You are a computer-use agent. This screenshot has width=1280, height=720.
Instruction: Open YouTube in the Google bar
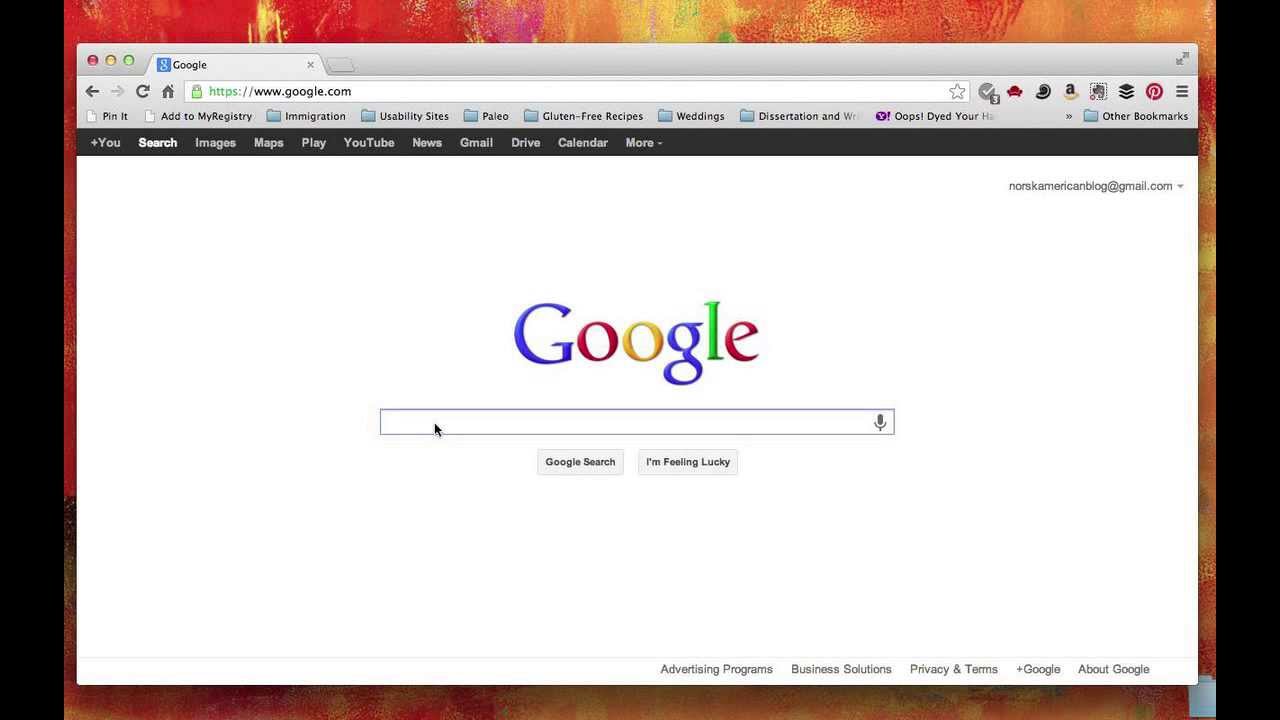click(369, 142)
